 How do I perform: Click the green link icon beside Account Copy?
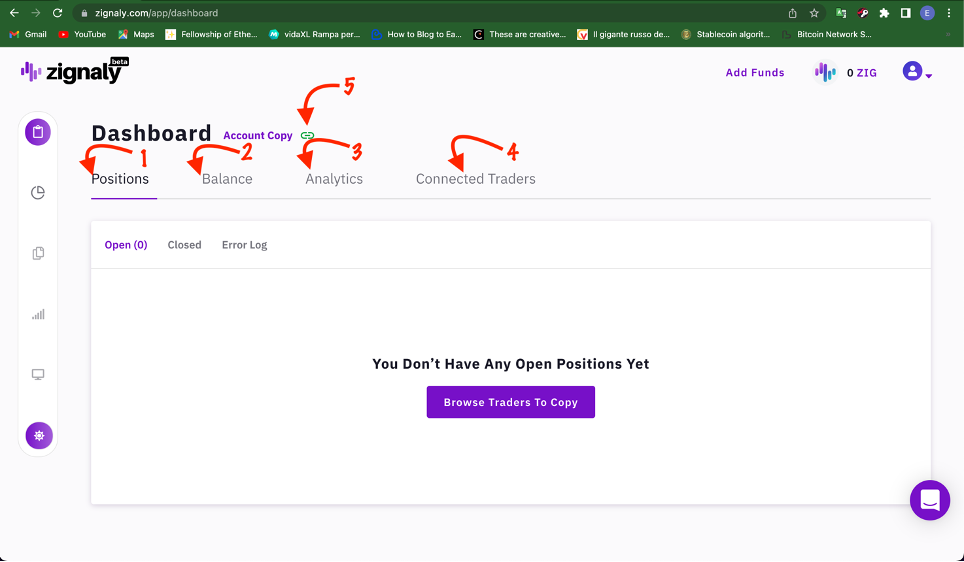pyautogui.click(x=307, y=135)
